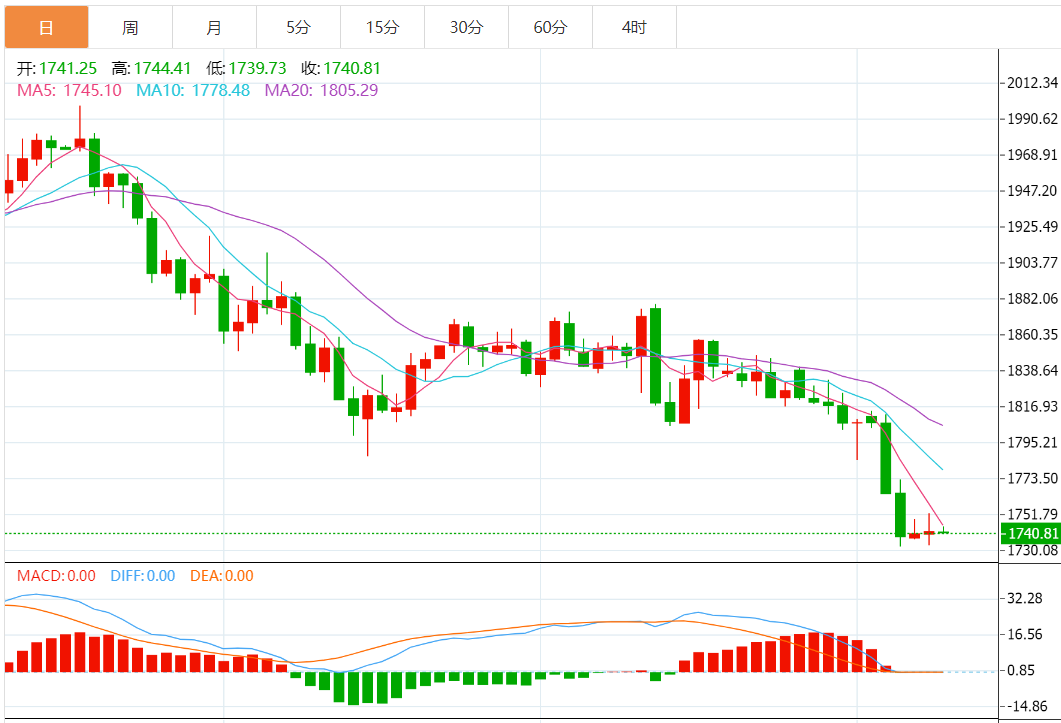Click the 高:1744.41 high price value
1061x723 pixels.
pos(152,68)
